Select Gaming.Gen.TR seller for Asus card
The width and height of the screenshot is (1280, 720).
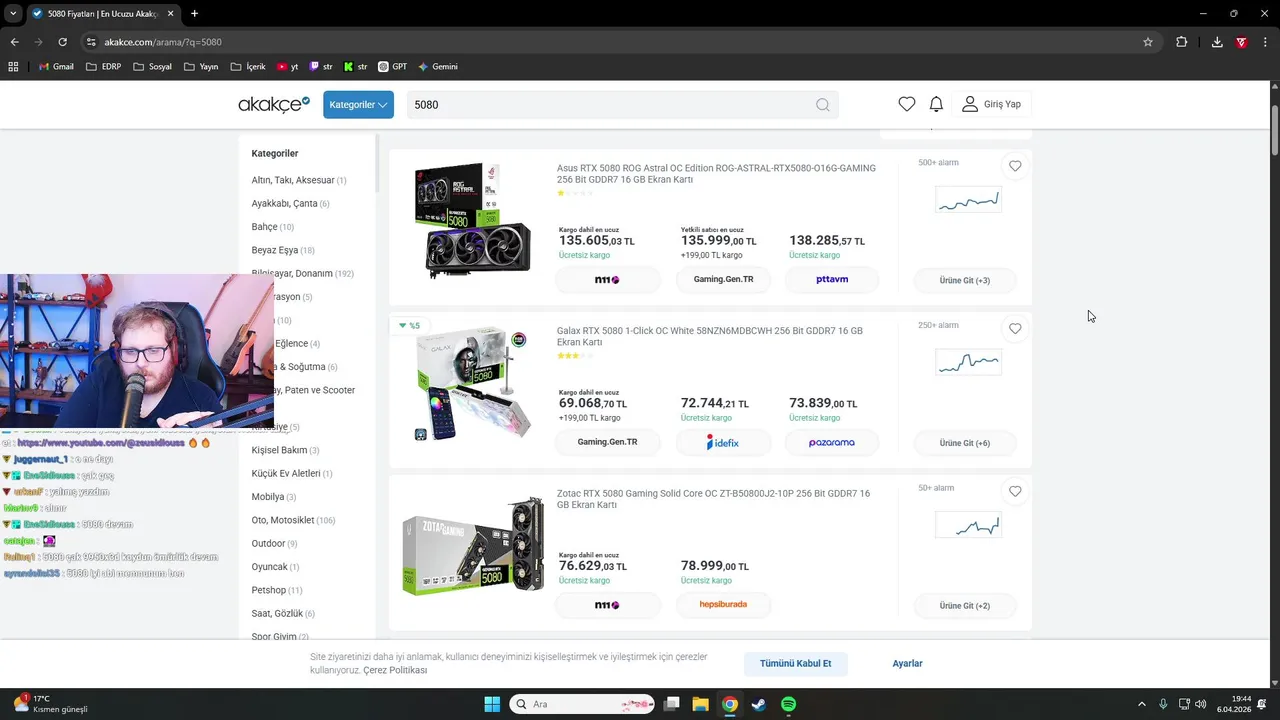point(723,280)
